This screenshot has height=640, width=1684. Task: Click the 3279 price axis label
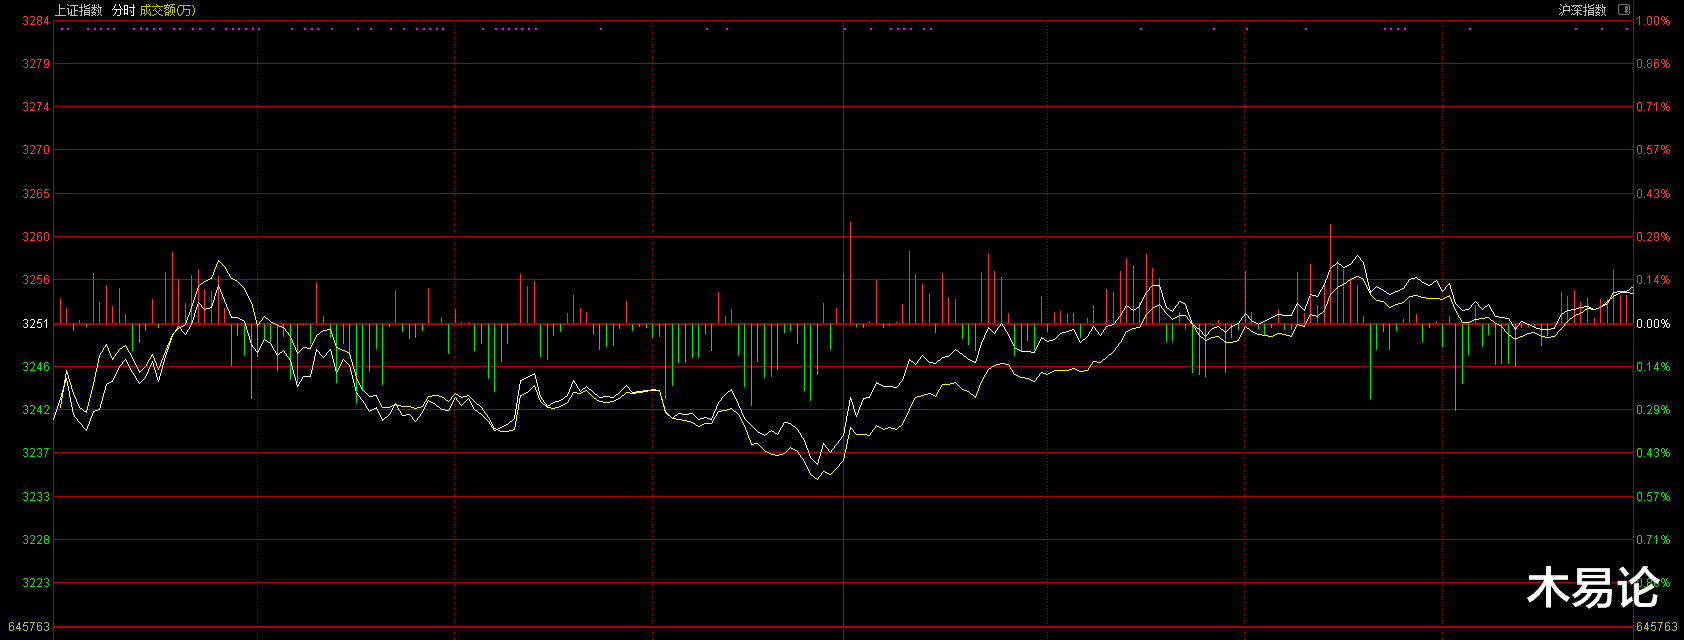(x=36, y=64)
